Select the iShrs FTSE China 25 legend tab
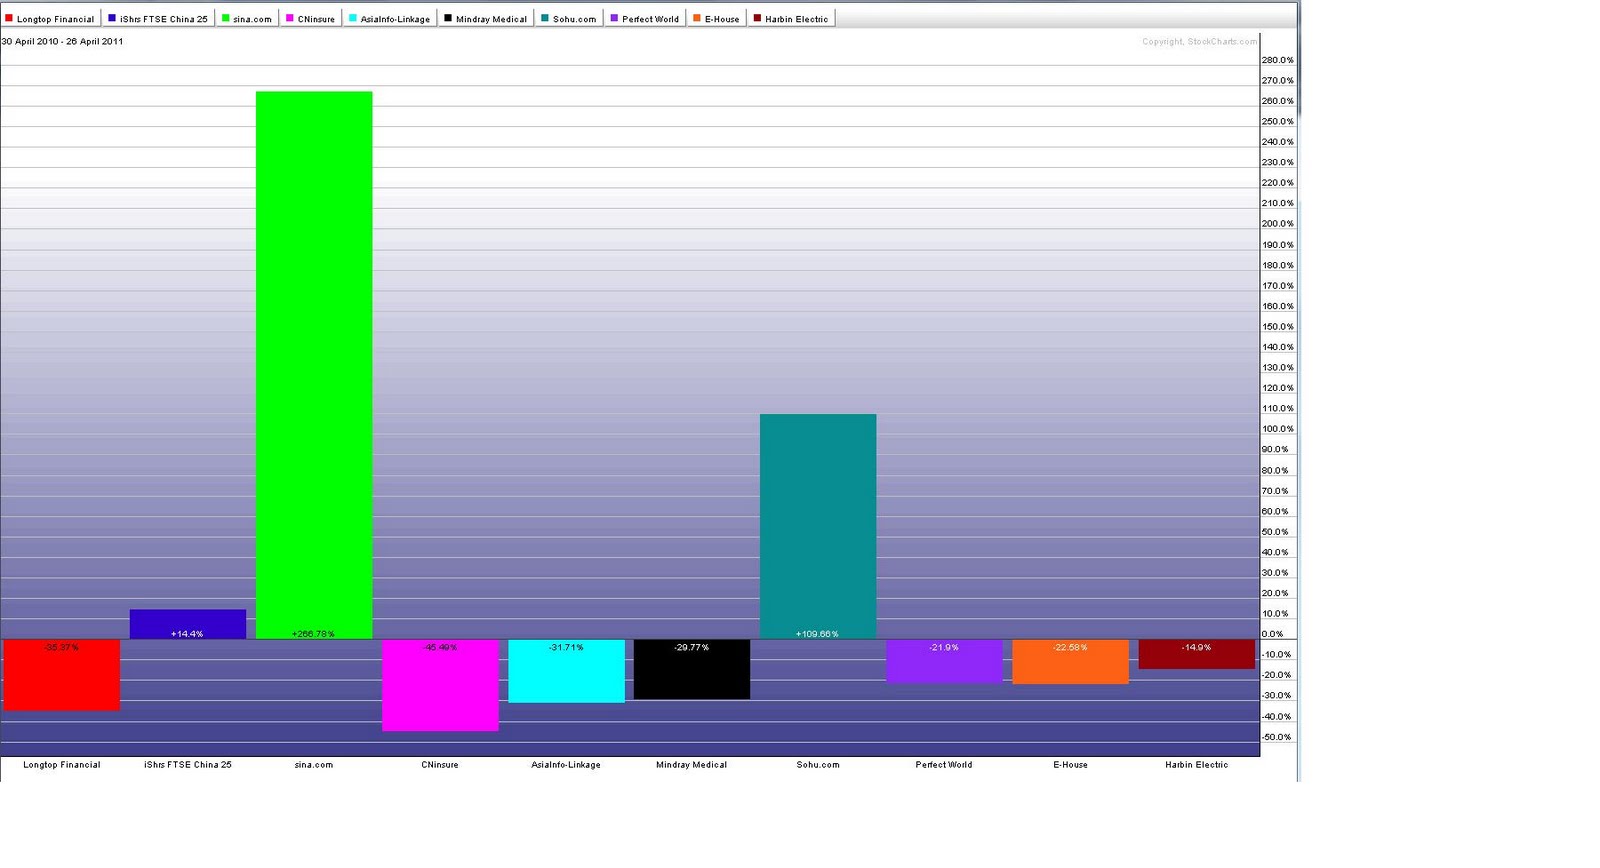This screenshot has width=1600, height=868. (x=158, y=18)
